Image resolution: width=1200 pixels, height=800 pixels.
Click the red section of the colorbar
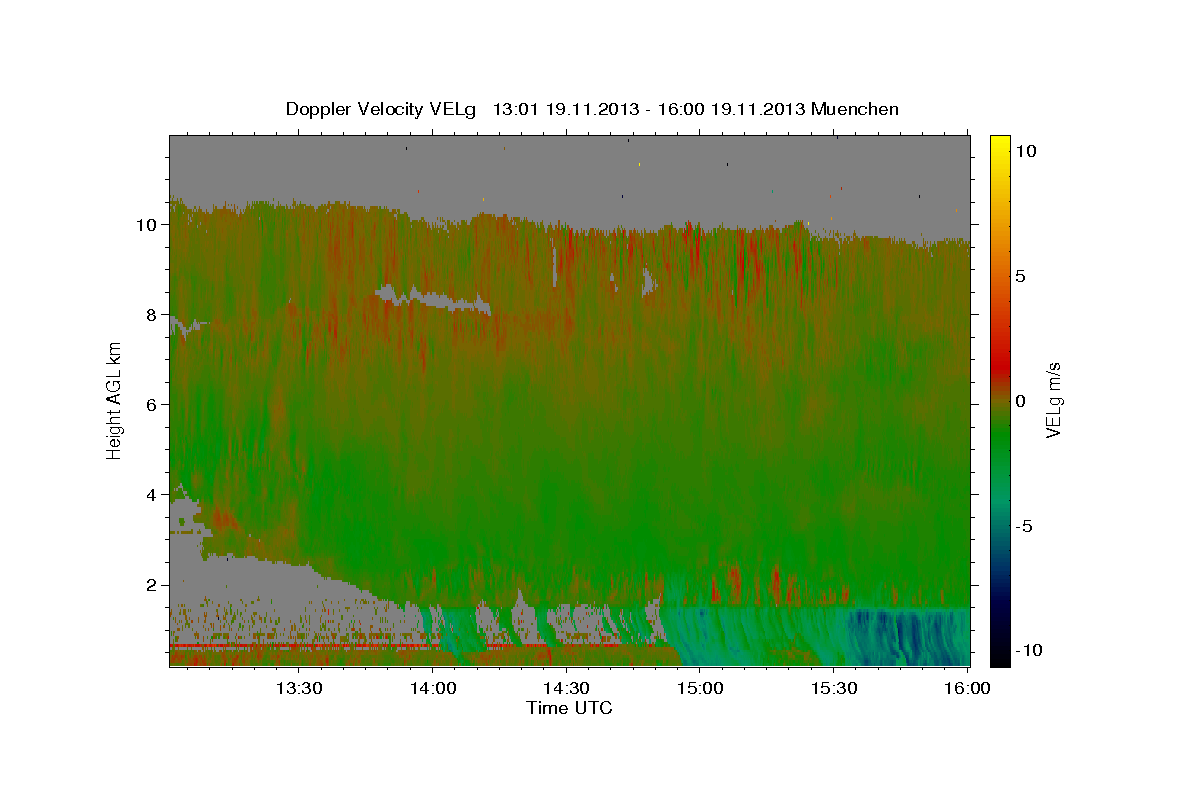(1000, 365)
